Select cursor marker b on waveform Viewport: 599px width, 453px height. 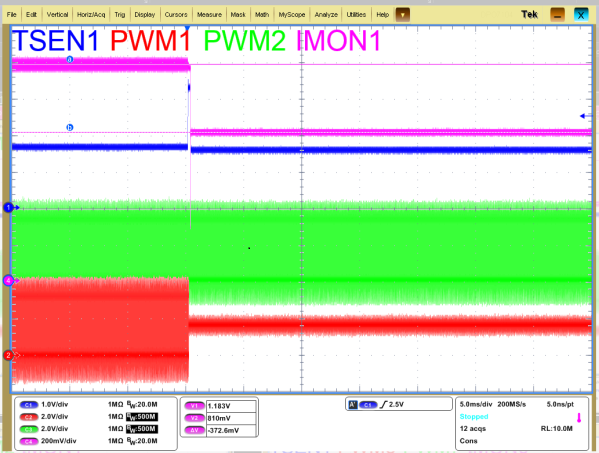pos(70,127)
